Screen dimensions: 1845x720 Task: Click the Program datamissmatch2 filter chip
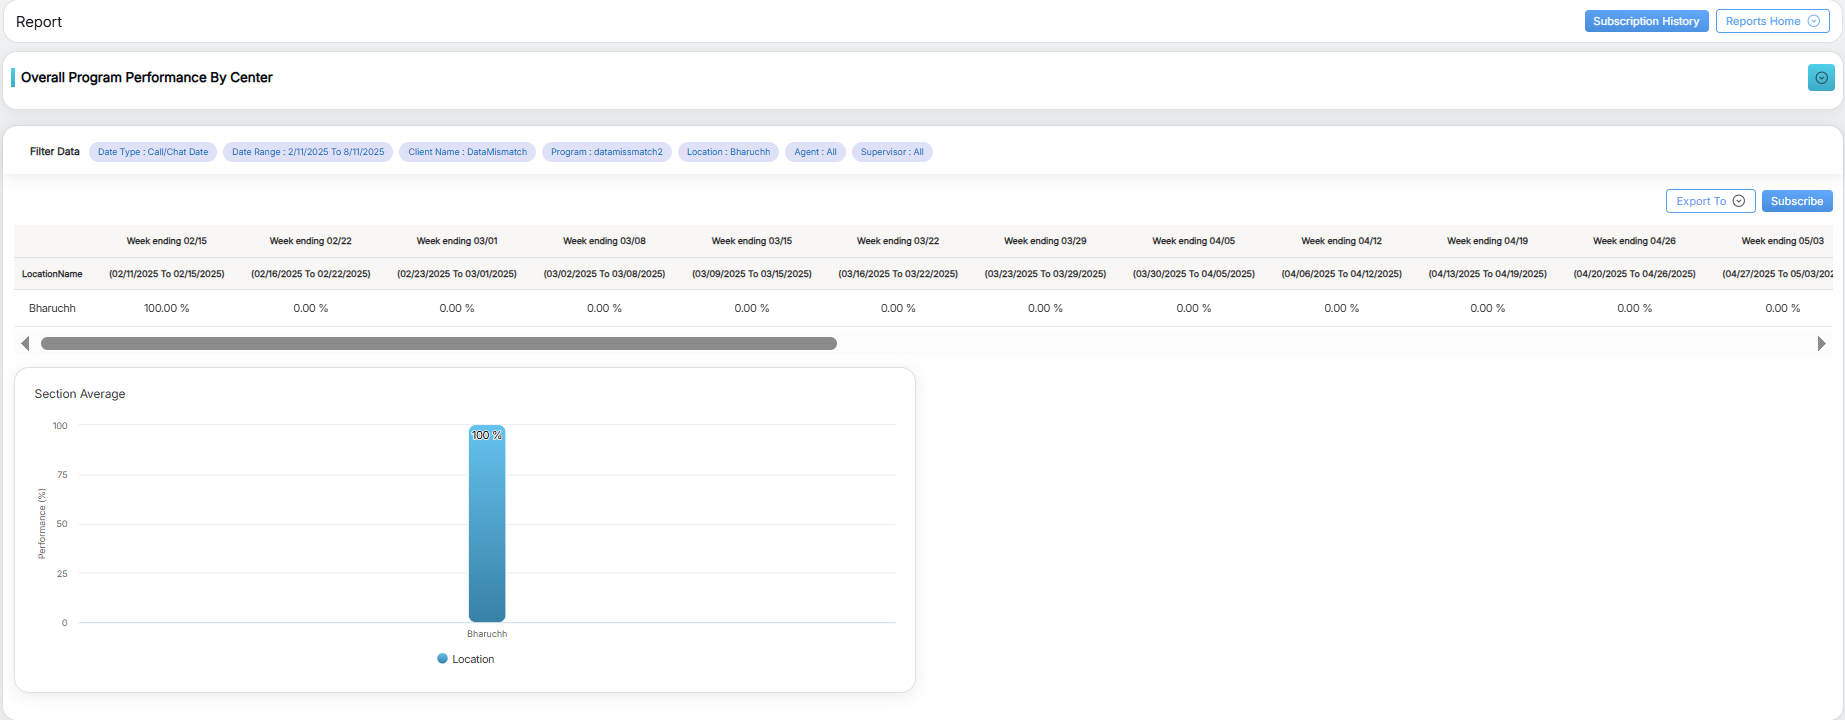tap(606, 152)
